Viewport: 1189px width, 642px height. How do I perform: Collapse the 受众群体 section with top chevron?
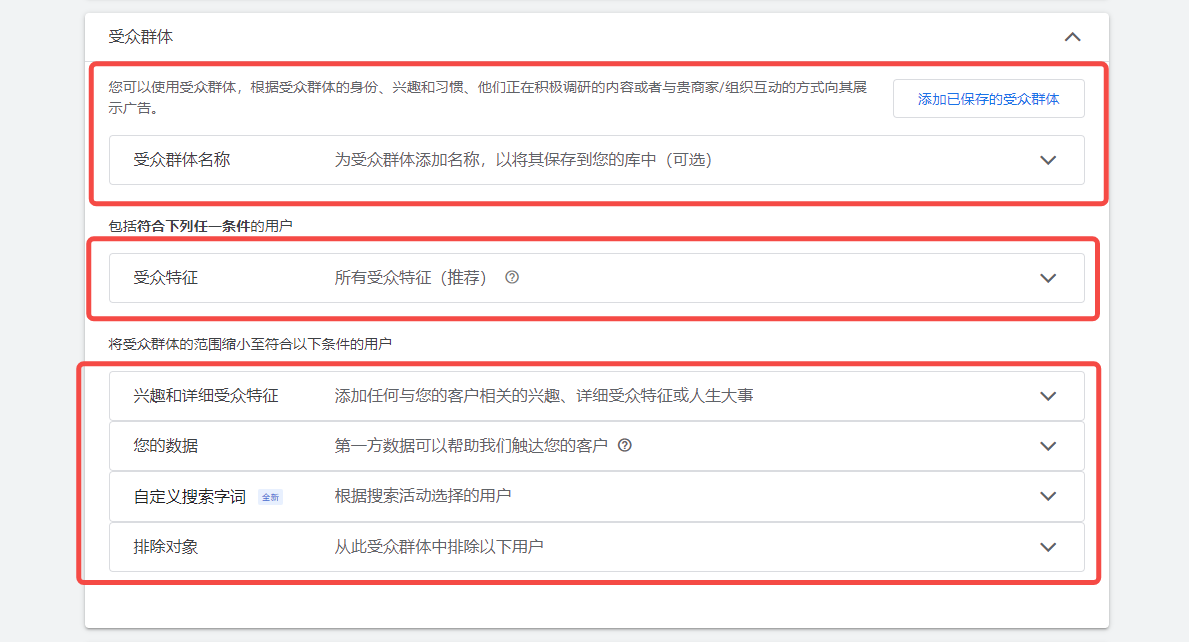[1072, 37]
